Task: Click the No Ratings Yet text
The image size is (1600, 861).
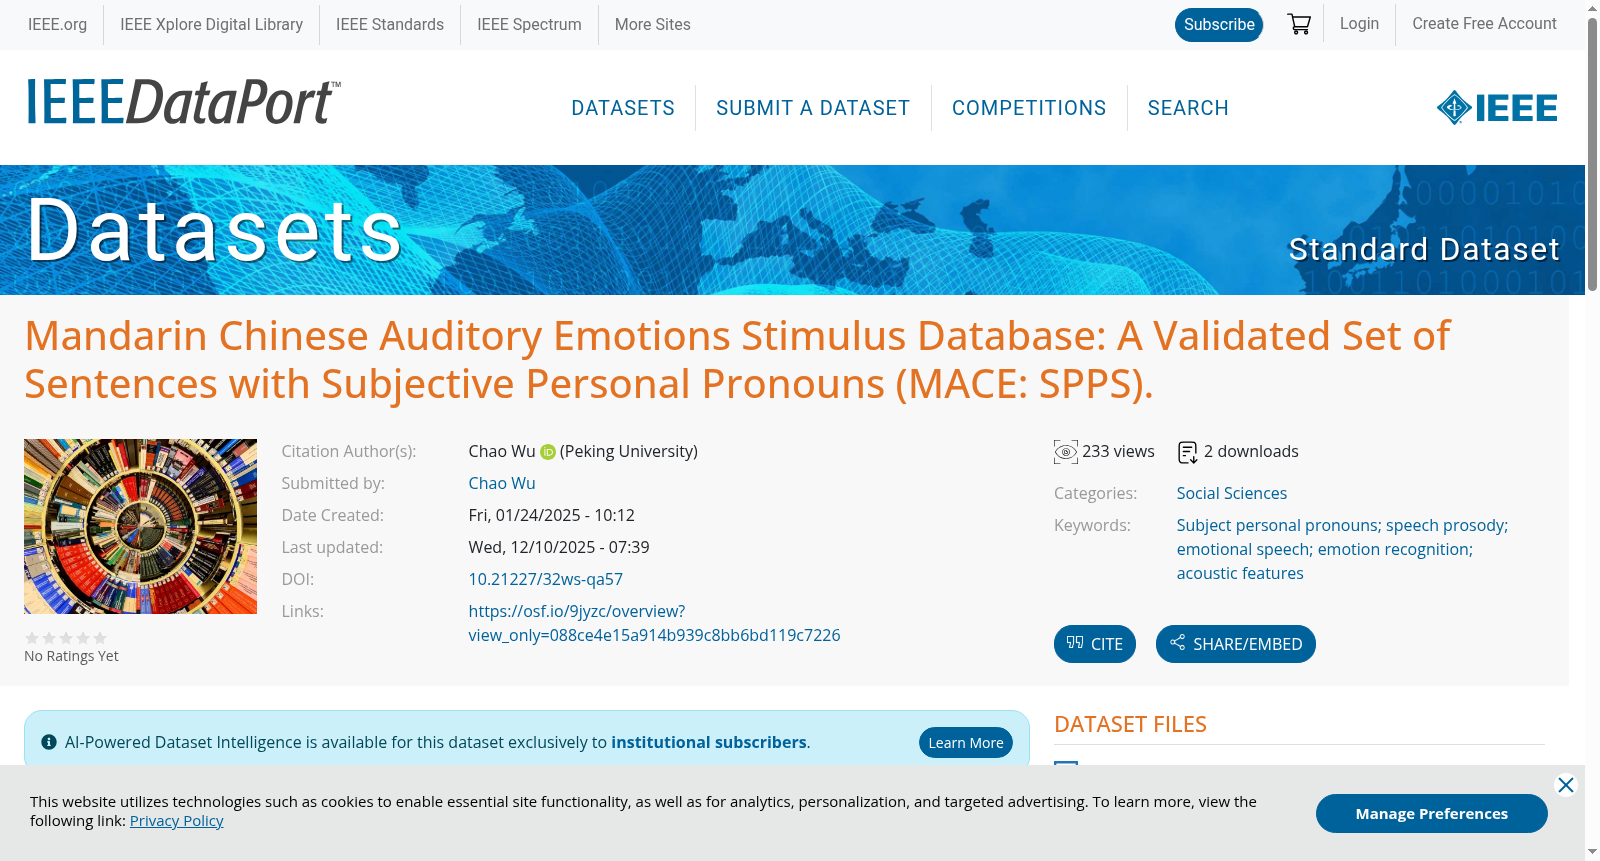Action: click(71, 656)
